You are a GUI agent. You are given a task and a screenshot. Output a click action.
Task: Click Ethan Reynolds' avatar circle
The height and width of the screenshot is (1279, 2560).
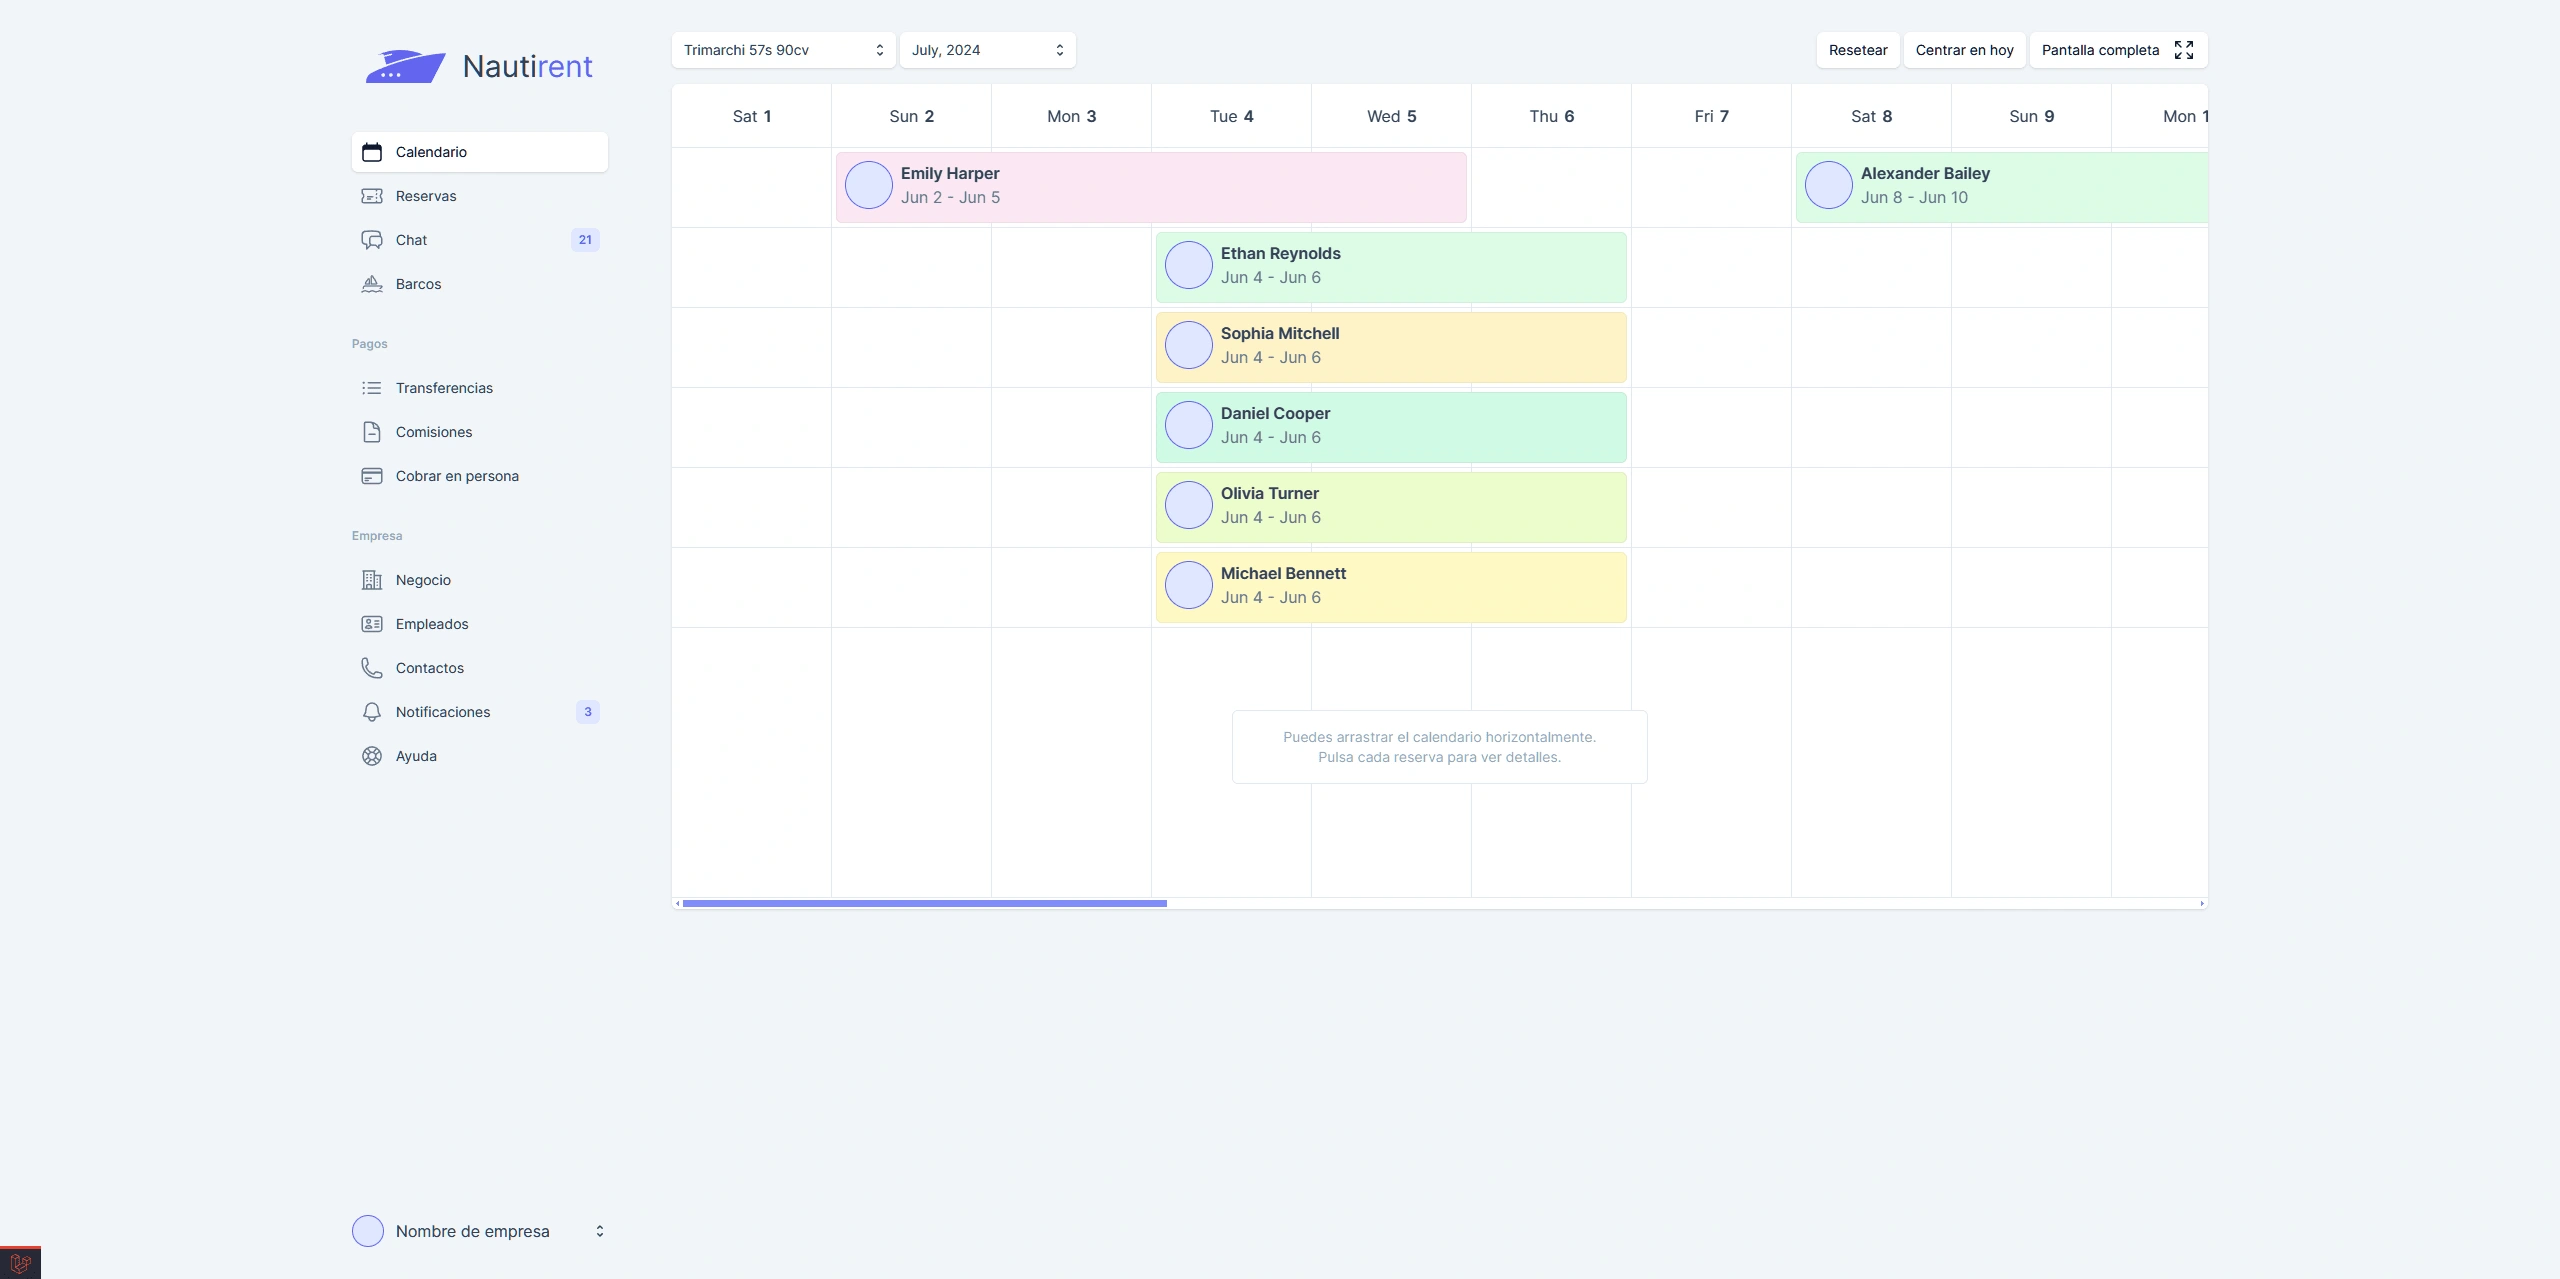[x=1189, y=265]
